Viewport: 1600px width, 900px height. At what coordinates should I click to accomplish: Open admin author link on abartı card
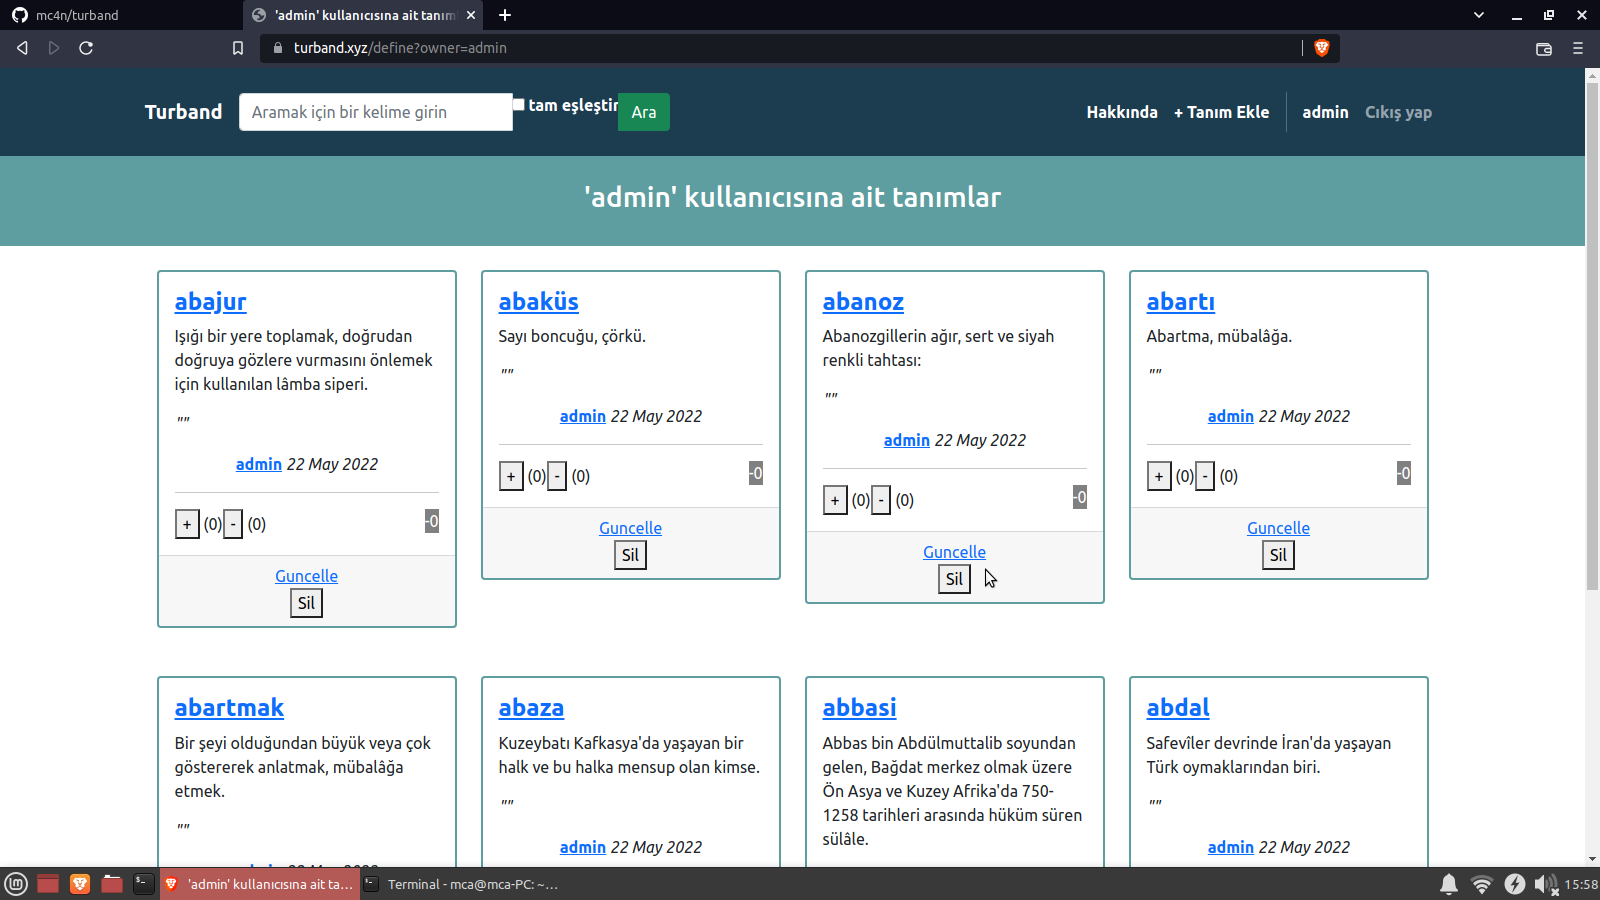point(1231,416)
